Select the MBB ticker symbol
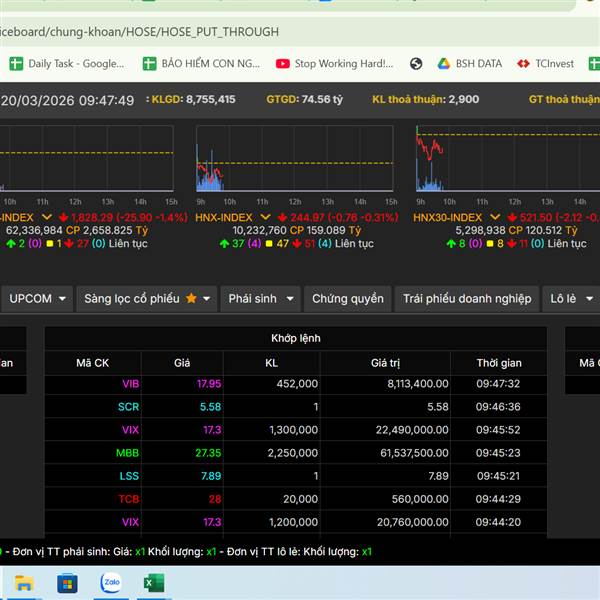Image resolution: width=600 pixels, height=600 pixels. pyautogui.click(x=127, y=453)
